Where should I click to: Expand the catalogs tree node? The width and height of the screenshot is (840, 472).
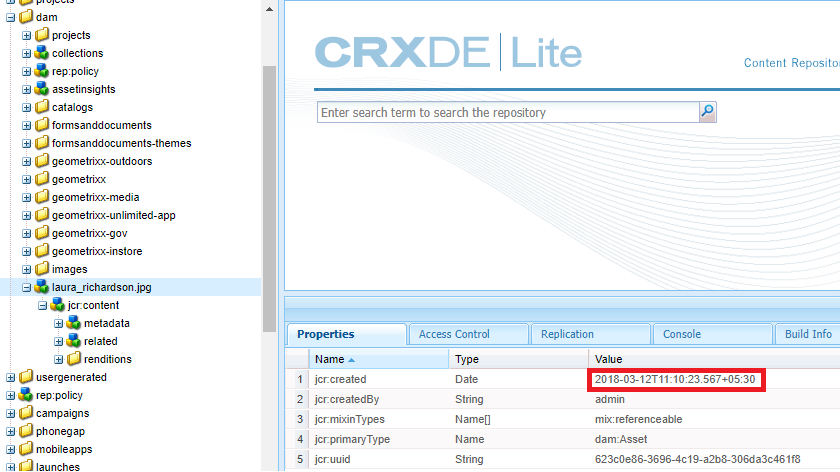[27, 108]
